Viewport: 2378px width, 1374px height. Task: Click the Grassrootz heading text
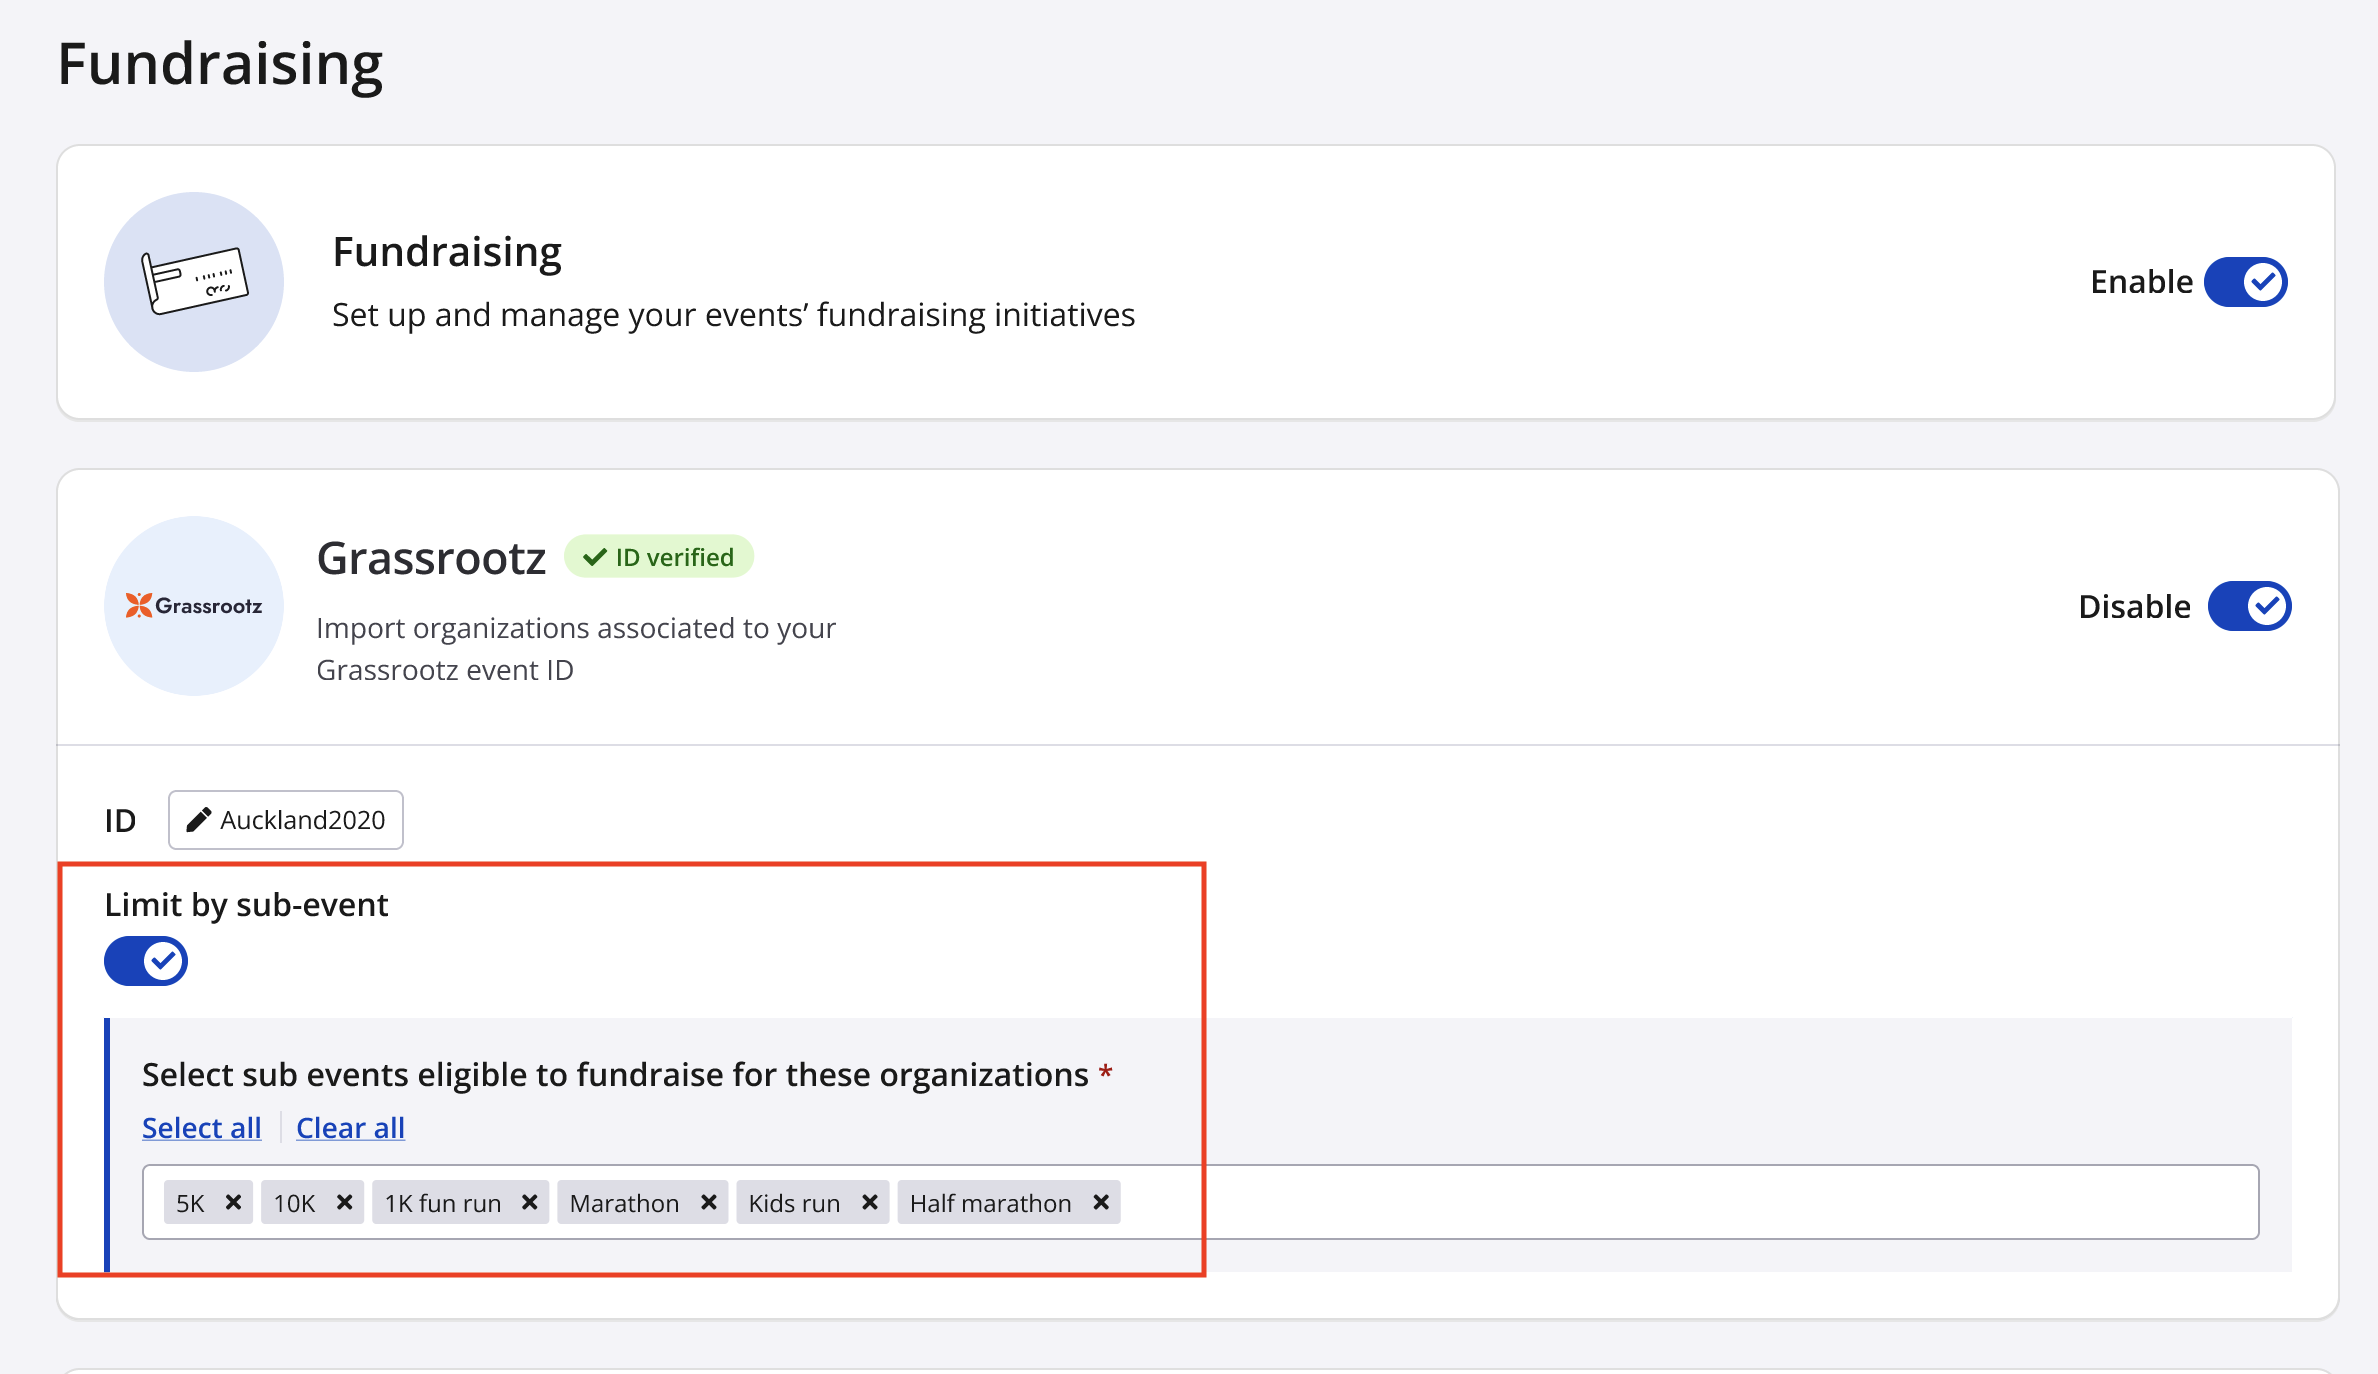tap(431, 558)
